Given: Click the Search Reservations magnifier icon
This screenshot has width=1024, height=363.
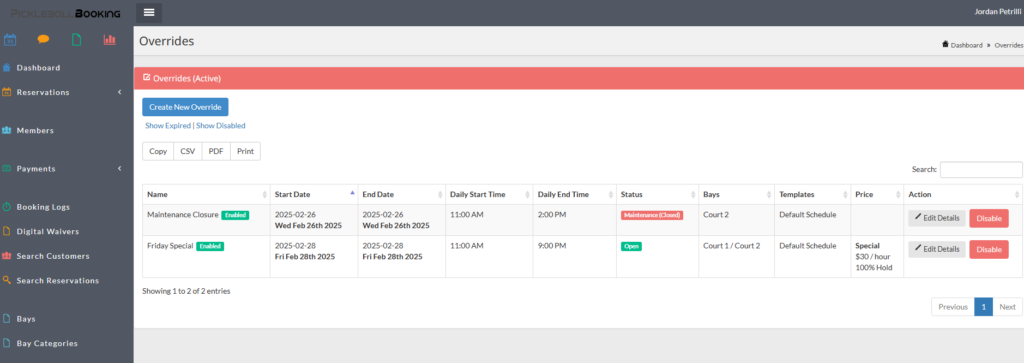Looking at the screenshot, I should pyautogui.click(x=7, y=280).
